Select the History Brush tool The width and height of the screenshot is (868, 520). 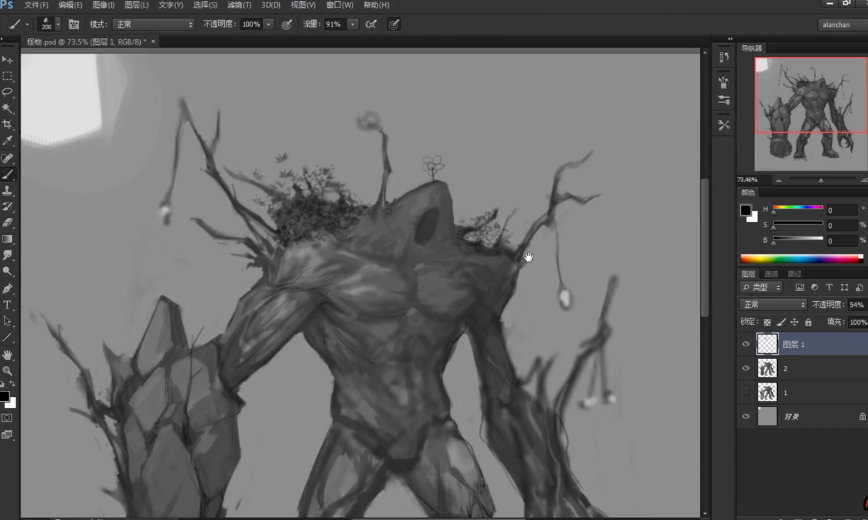coord(7,207)
